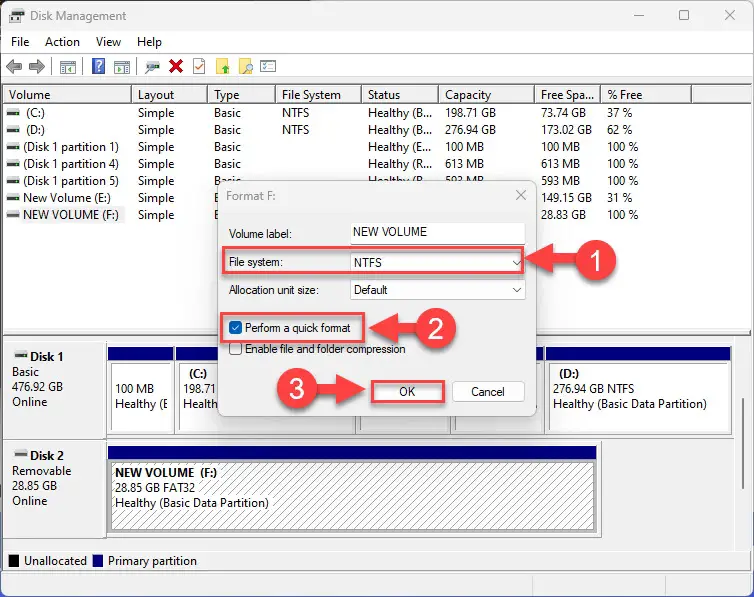Open the Action menu
754x597 pixels.
pyautogui.click(x=62, y=42)
